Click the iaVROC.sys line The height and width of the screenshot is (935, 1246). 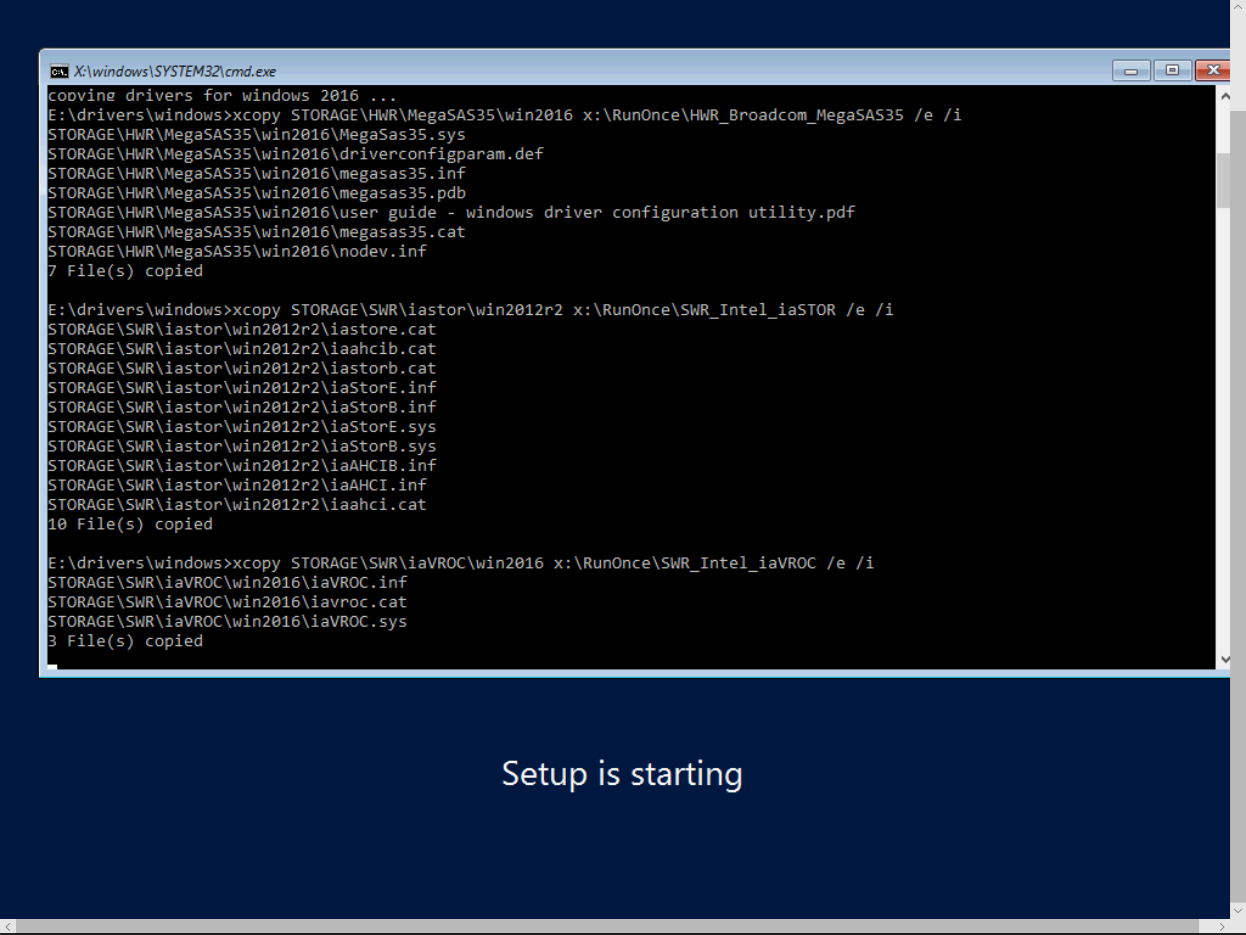227,621
